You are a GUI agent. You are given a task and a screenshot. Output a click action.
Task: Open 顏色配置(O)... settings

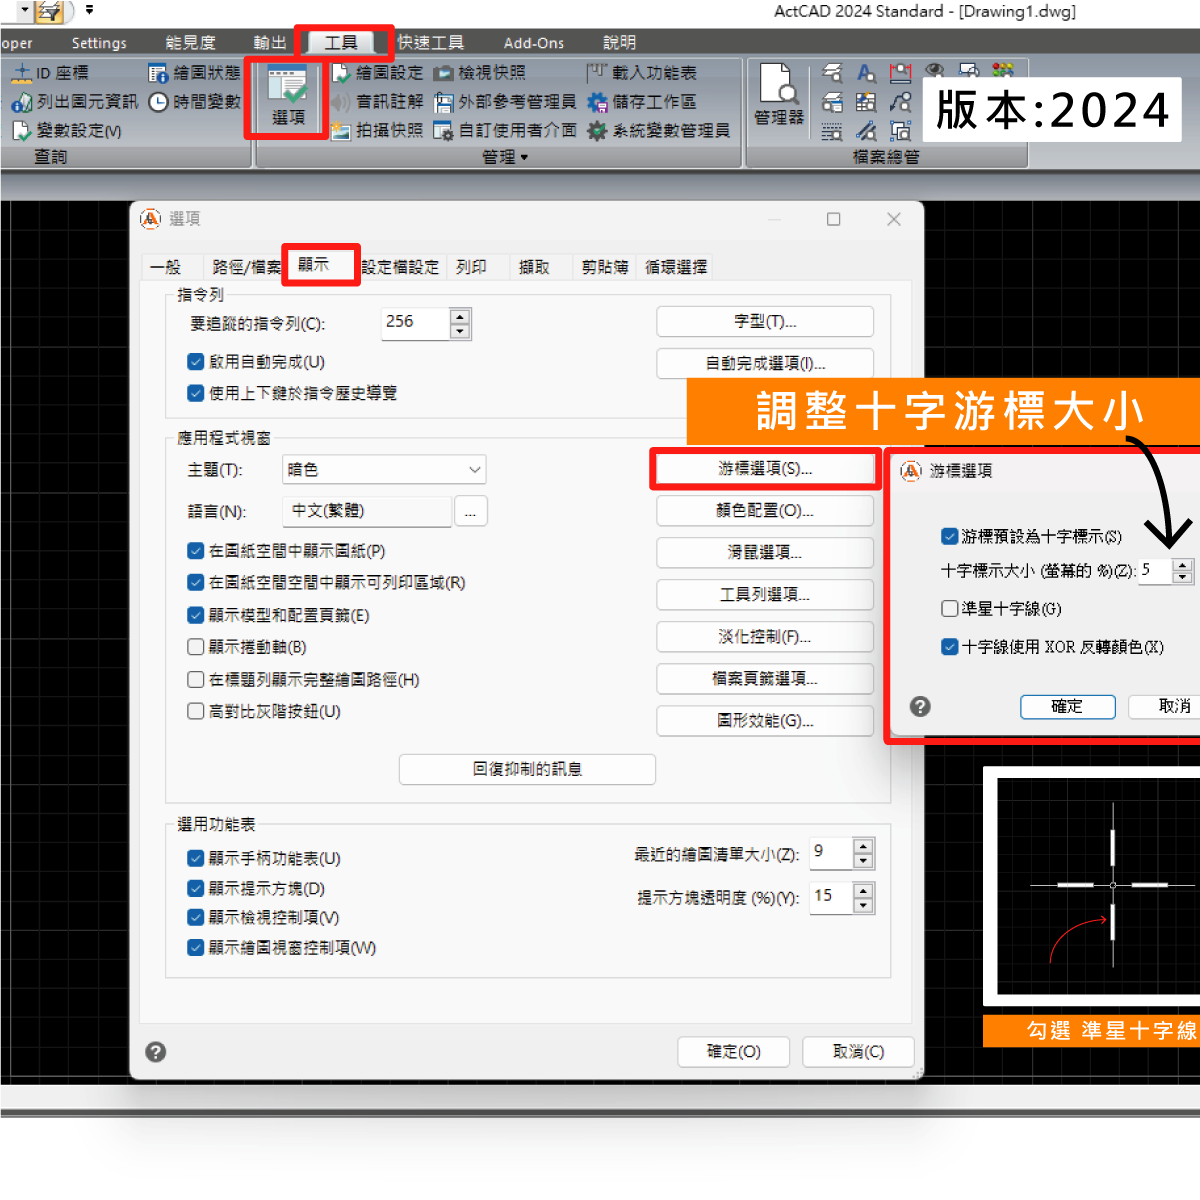click(x=765, y=511)
